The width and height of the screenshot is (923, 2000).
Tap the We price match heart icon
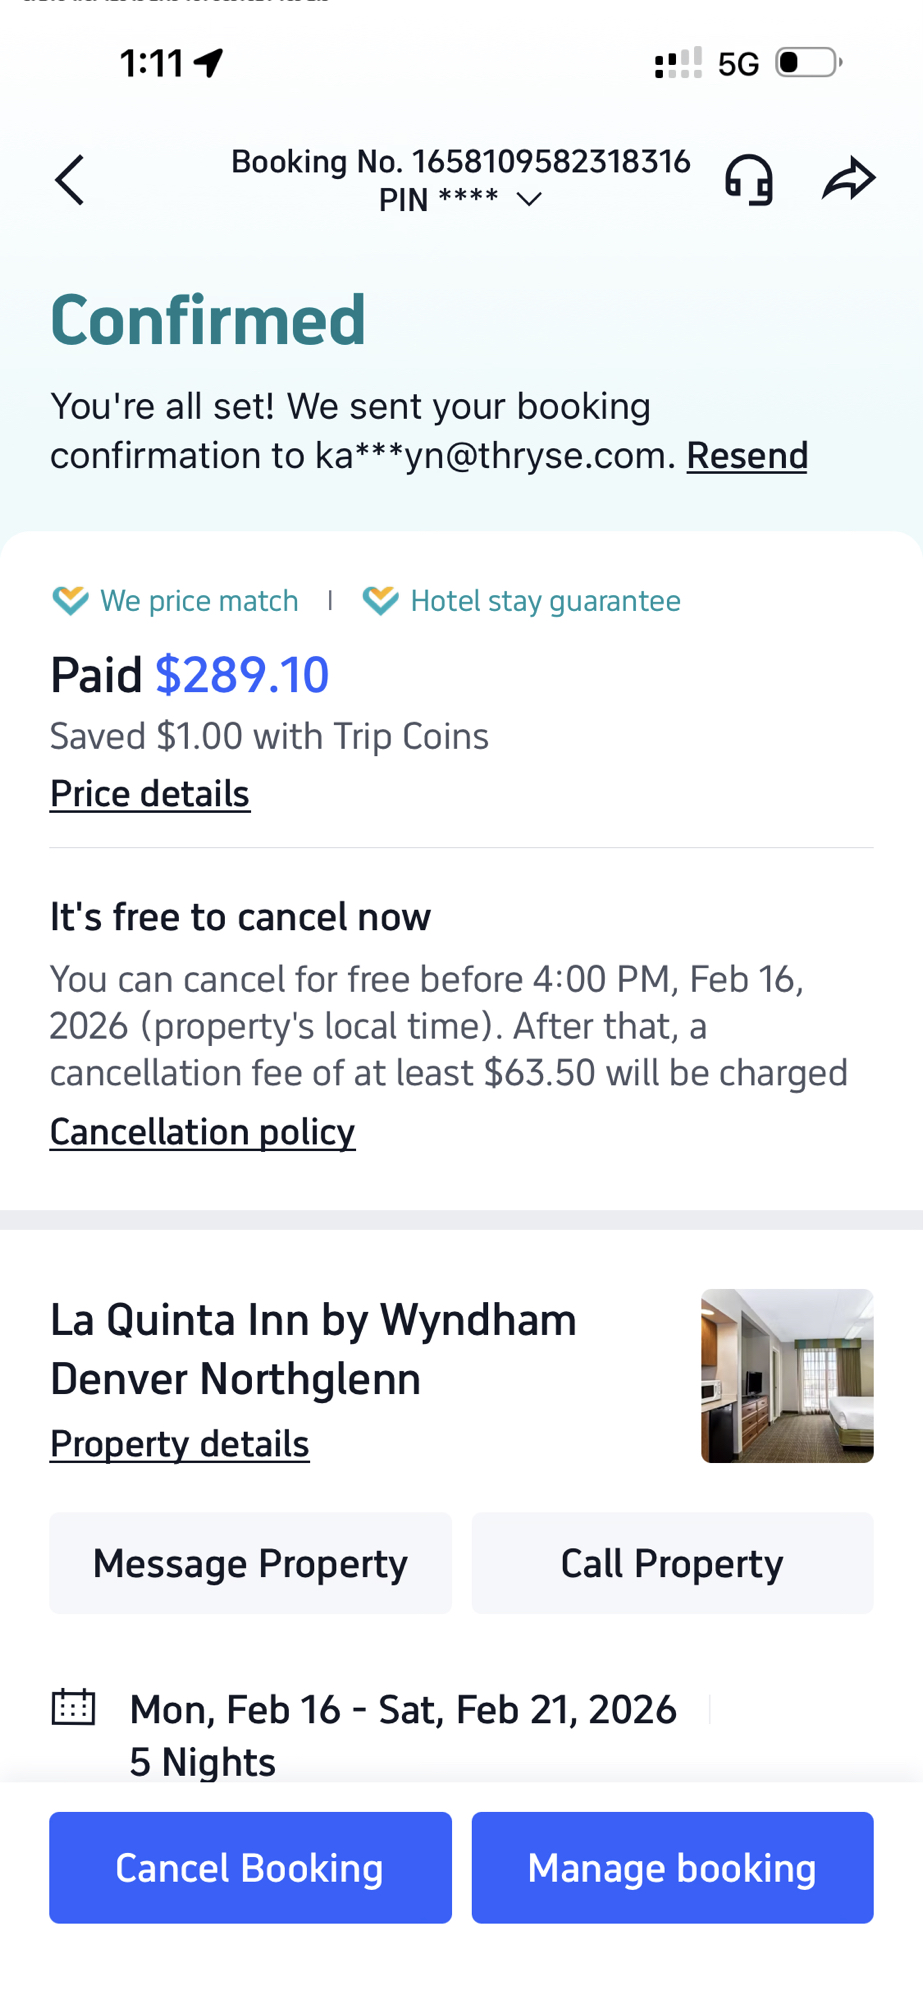coord(70,601)
